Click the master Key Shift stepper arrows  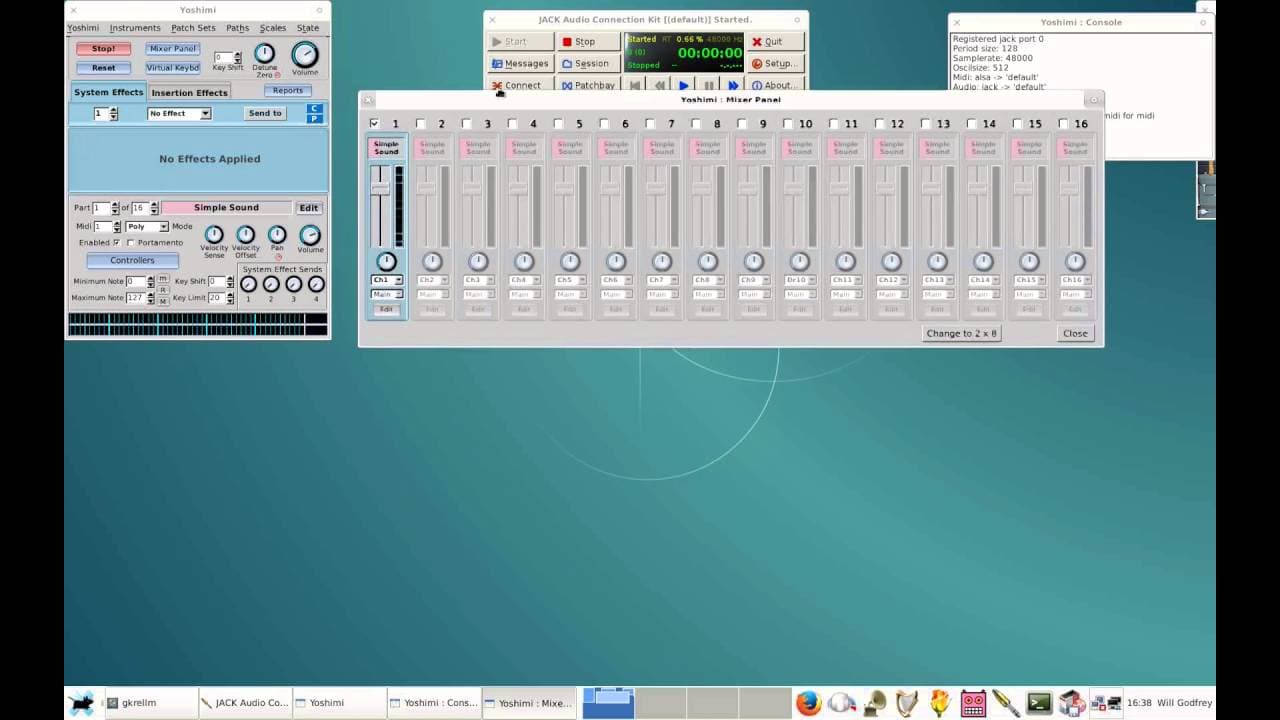[237, 58]
